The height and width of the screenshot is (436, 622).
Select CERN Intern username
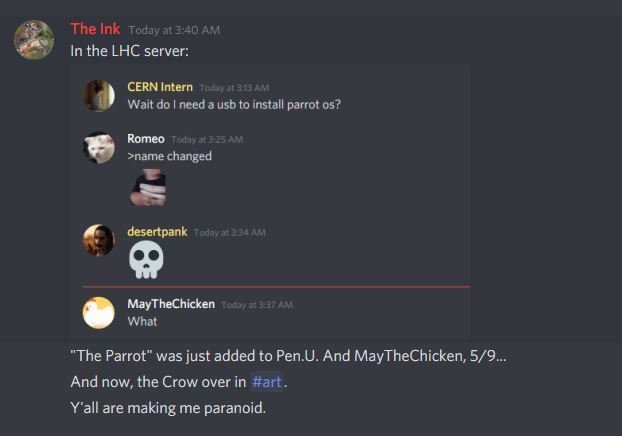click(160, 87)
